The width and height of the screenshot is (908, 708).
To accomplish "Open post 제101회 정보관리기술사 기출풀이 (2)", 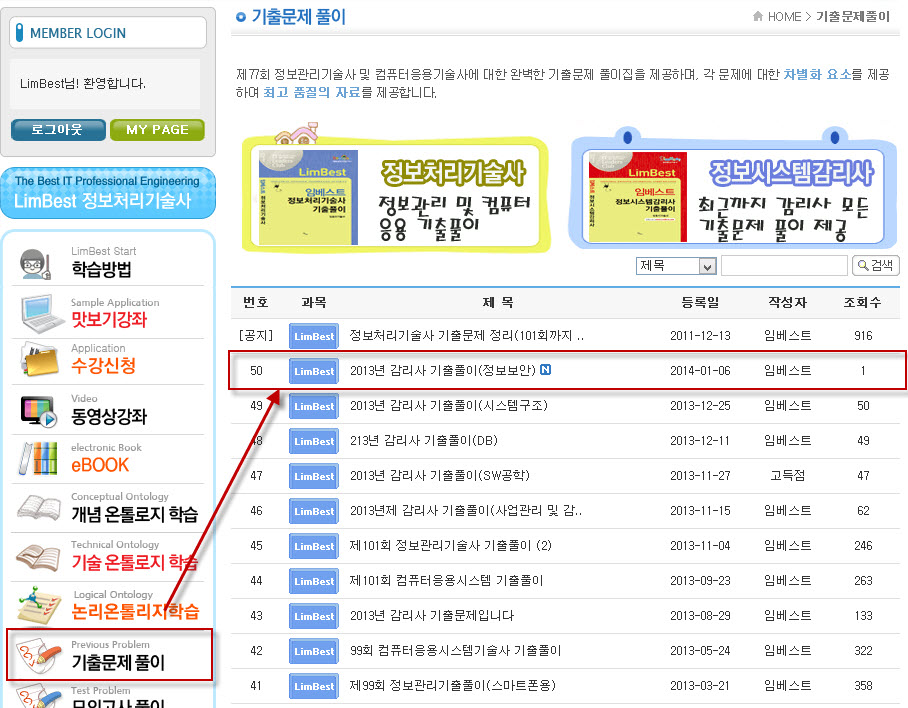I will [x=451, y=545].
